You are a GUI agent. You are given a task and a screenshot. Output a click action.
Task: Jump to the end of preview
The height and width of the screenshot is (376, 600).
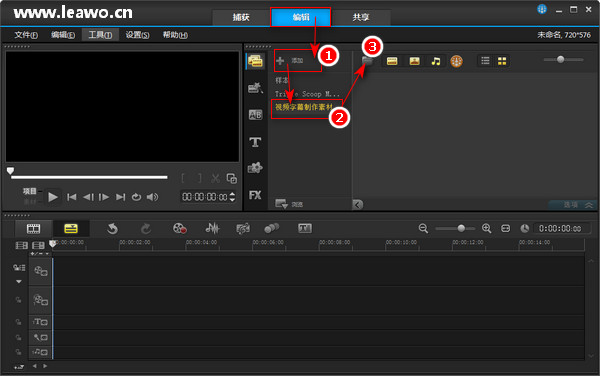(121, 197)
